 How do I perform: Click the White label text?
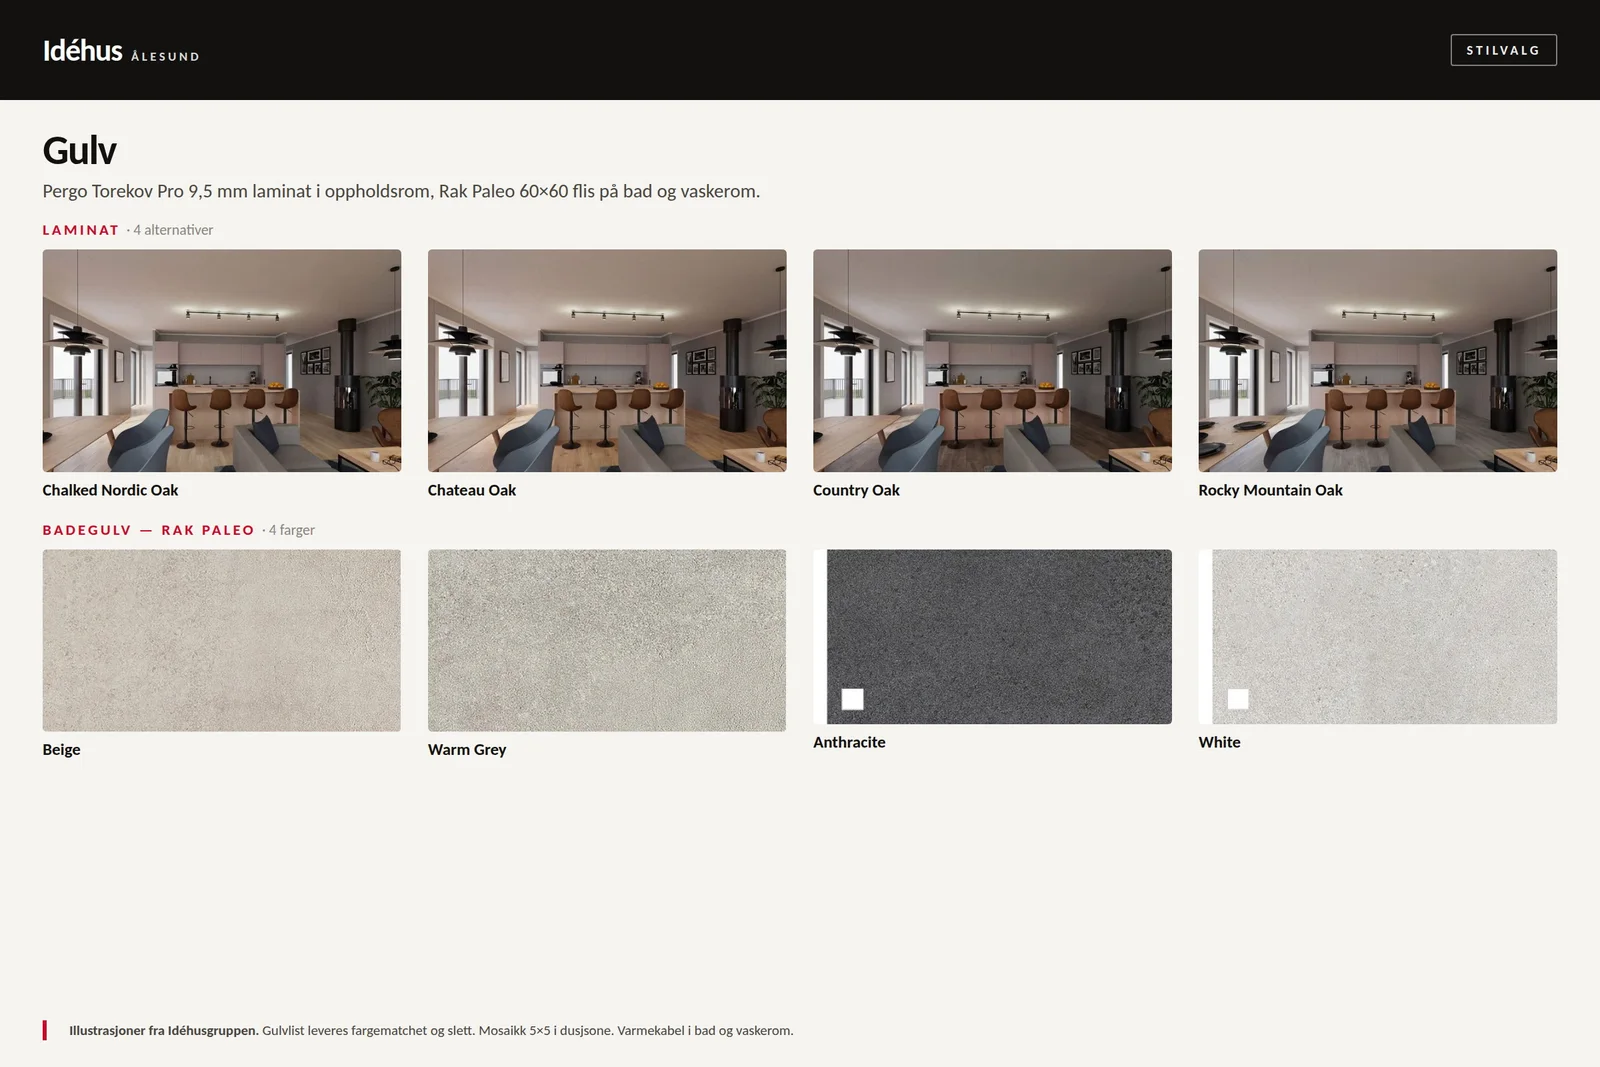pos(1219,742)
